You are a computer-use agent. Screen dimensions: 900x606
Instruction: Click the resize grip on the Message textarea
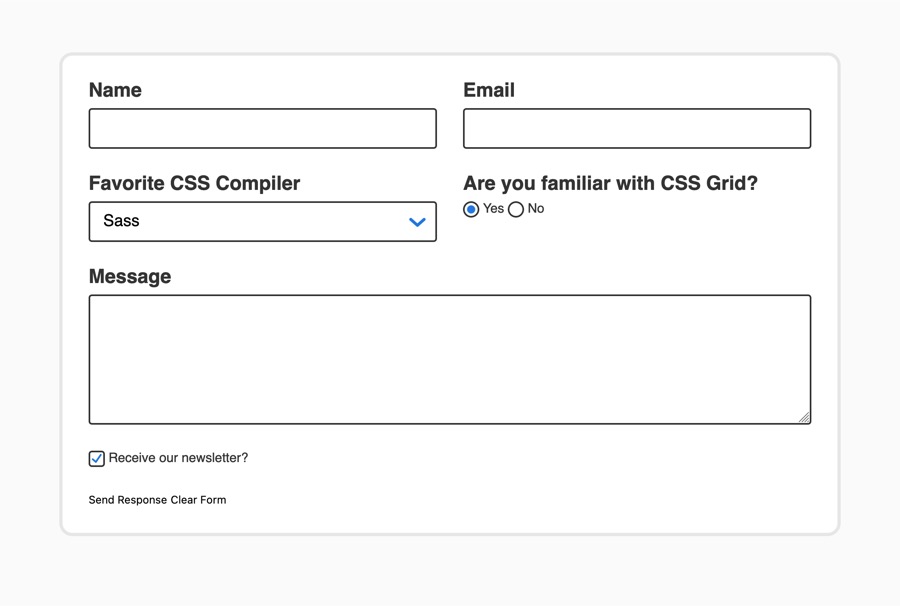(806, 417)
